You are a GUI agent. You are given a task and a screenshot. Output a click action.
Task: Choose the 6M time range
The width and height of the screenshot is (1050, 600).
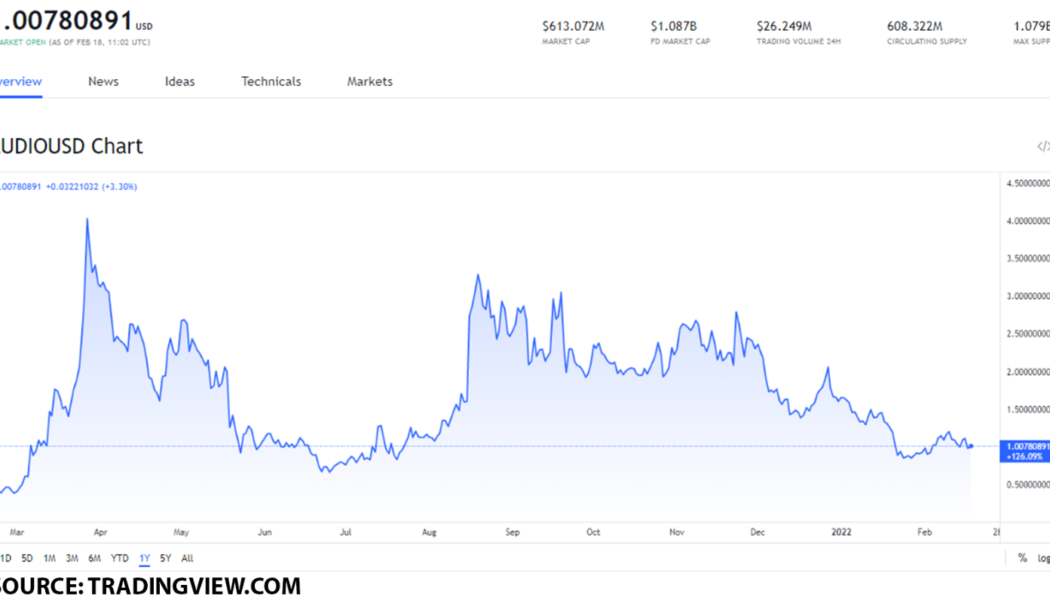click(94, 558)
